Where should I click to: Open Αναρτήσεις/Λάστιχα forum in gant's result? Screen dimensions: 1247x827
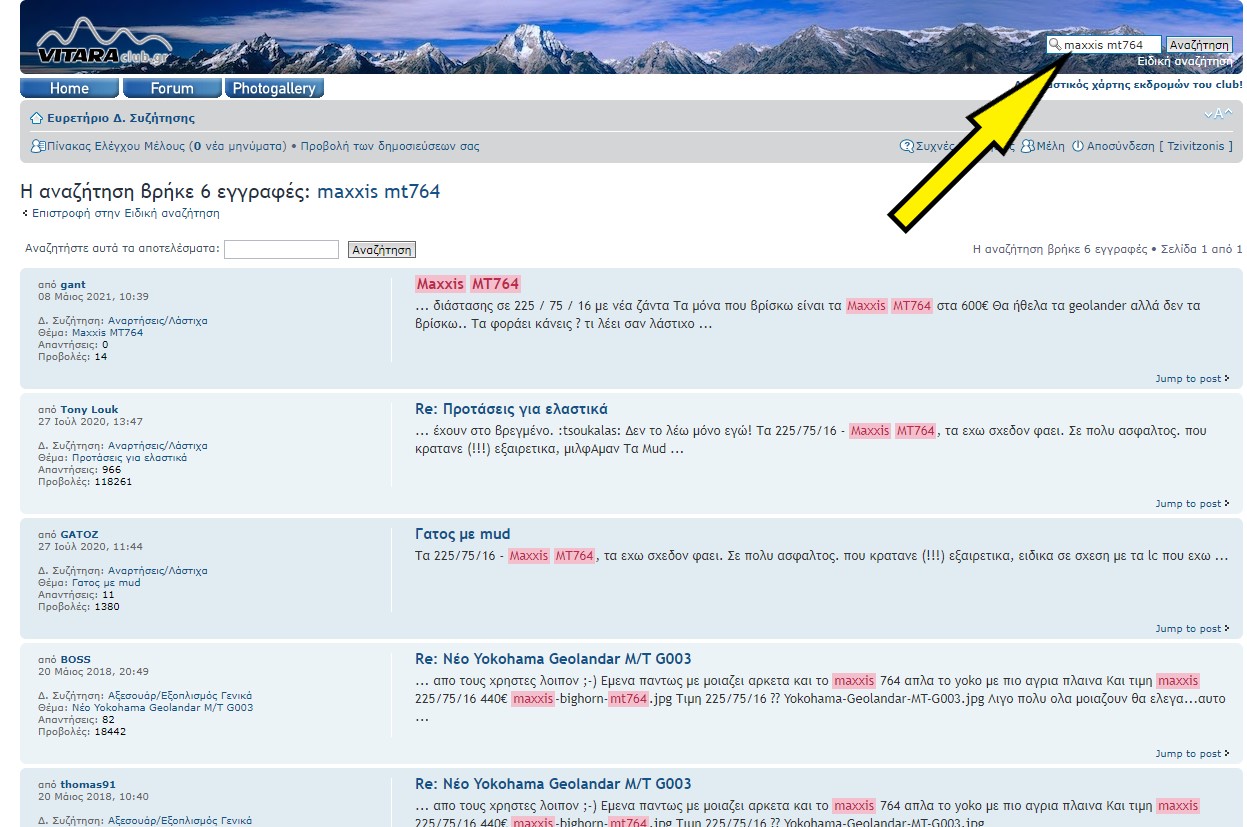coord(158,321)
